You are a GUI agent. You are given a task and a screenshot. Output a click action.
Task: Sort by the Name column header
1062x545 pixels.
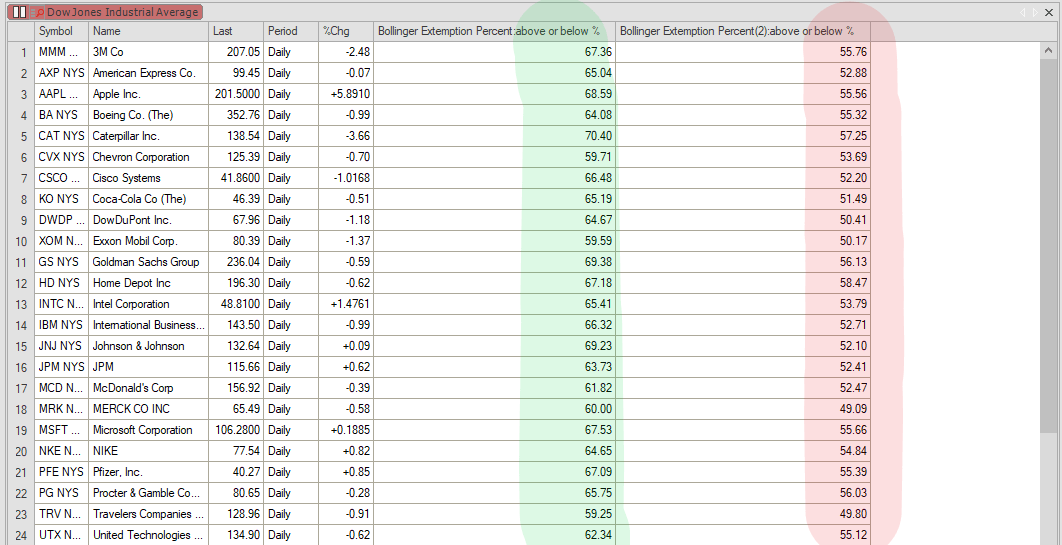tap(148, 30)
